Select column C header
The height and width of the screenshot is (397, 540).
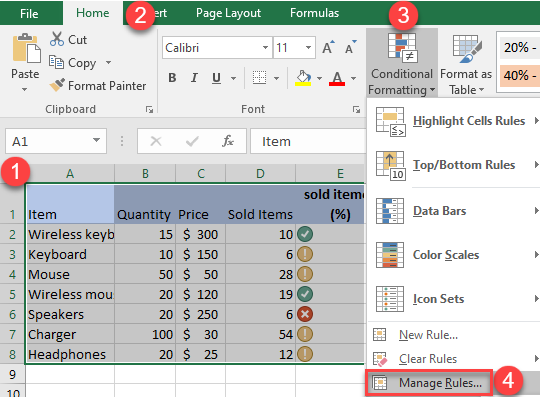click(201, 174)
